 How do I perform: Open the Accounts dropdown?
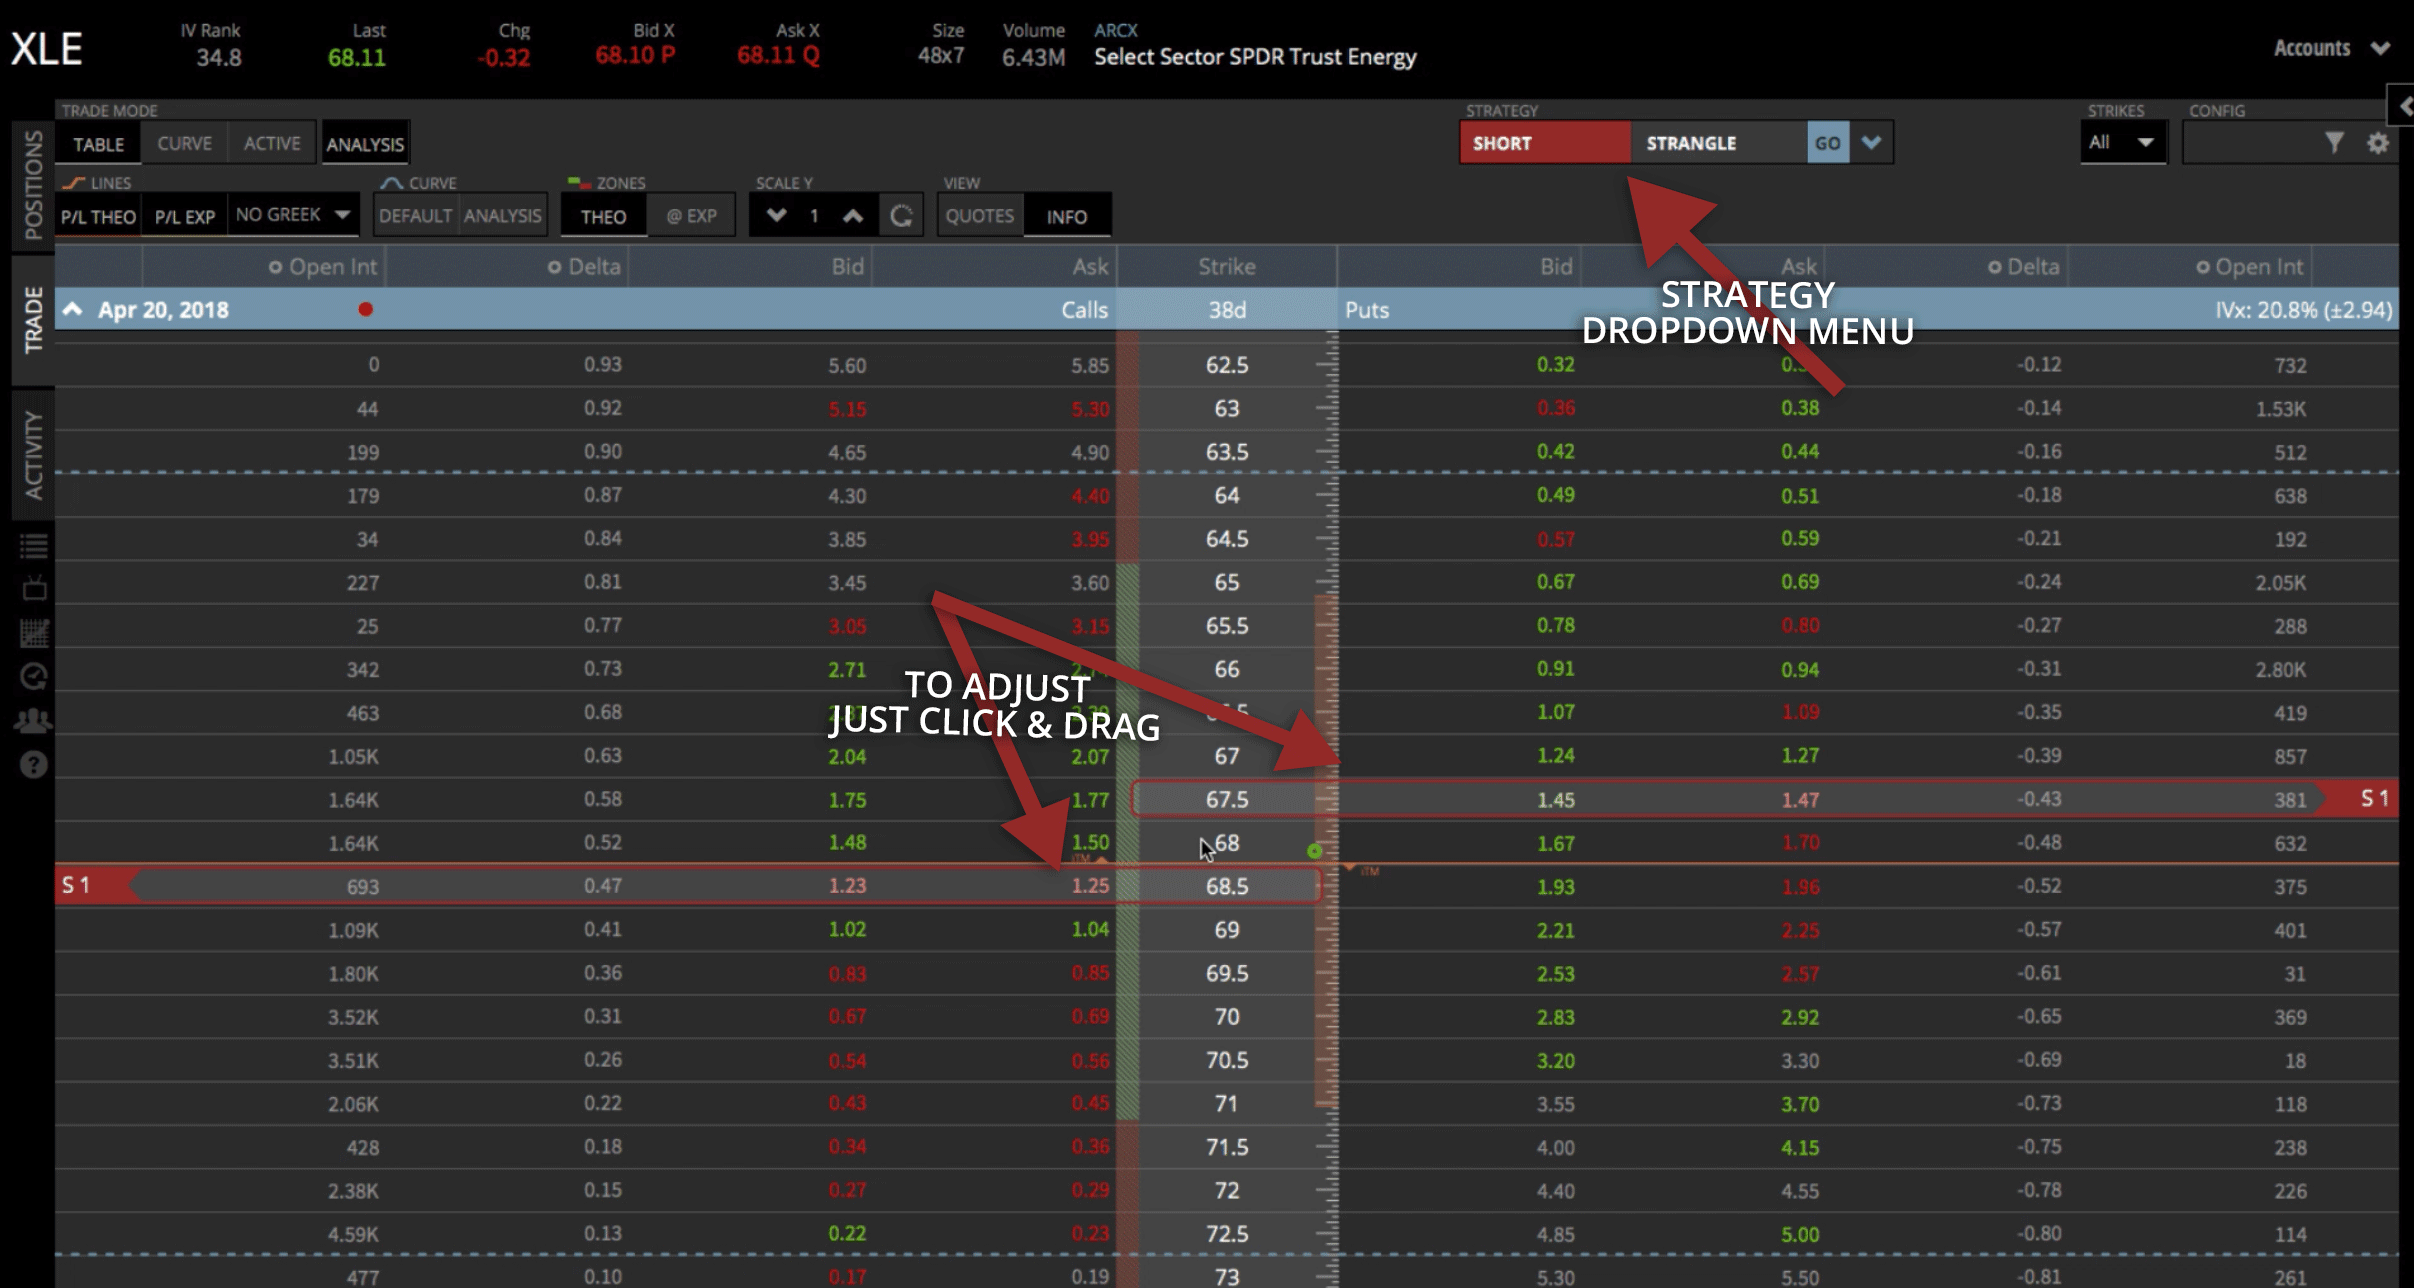2331,48
